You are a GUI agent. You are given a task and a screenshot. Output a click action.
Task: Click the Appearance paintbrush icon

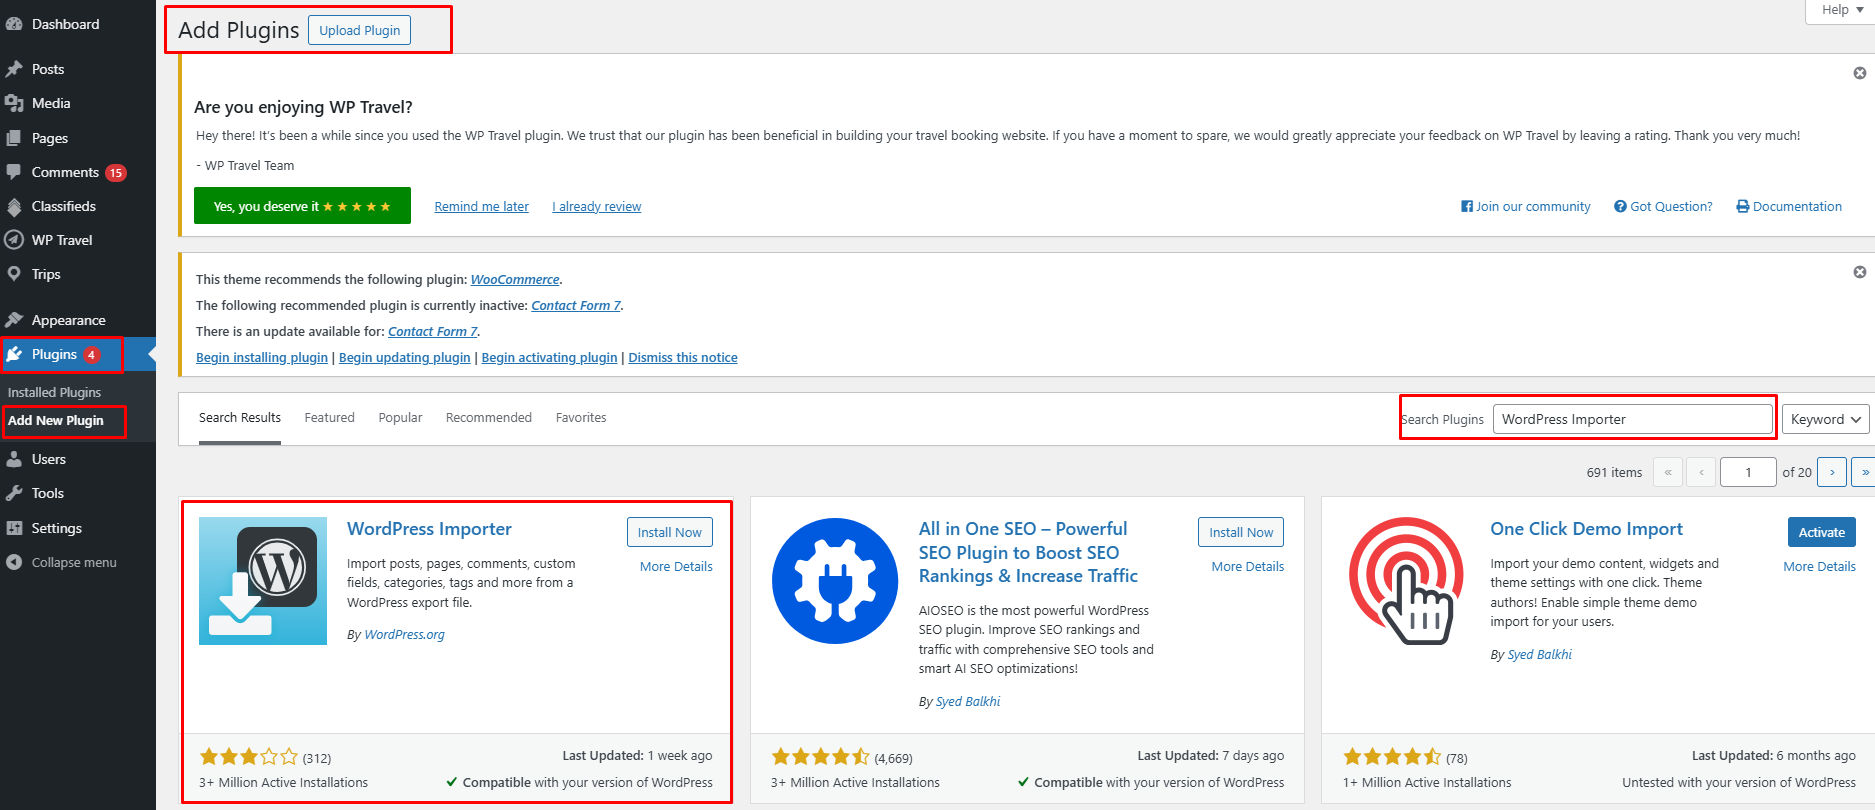click(14, 320)
